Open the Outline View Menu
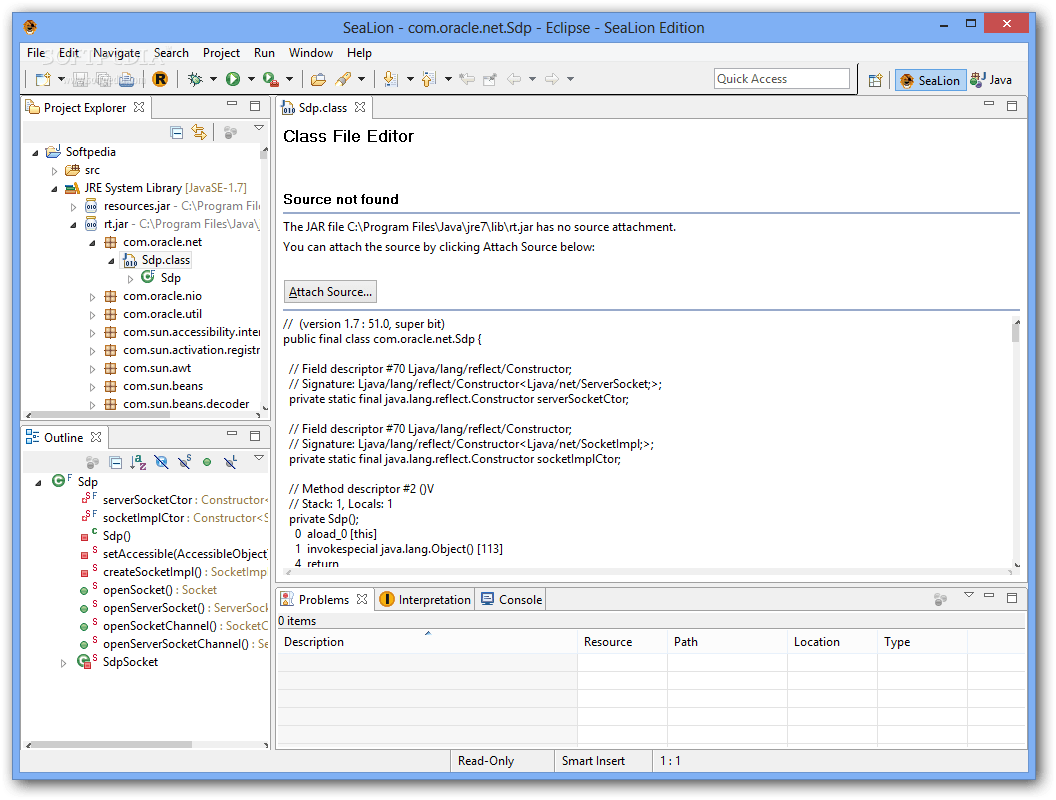The width and height of the screenshot is (1056, 800). pos(259,458)
